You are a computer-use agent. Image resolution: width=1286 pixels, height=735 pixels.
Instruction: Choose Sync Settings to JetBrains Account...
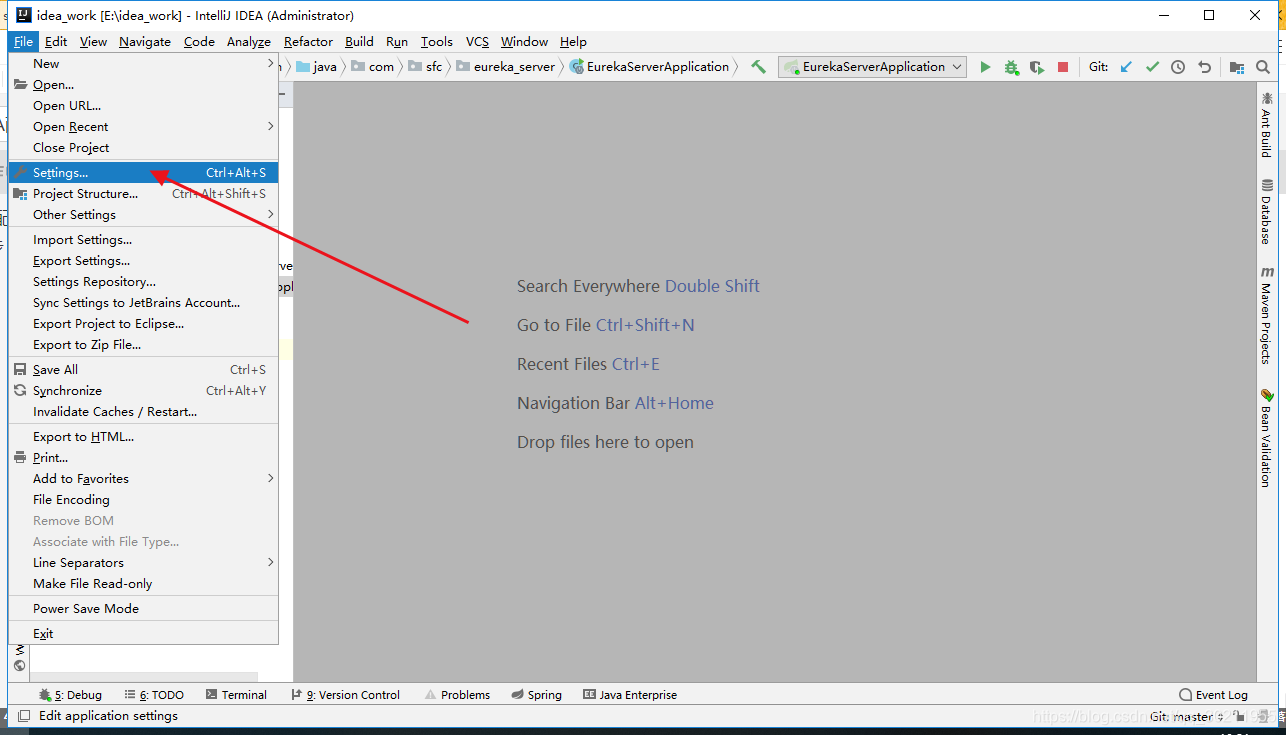point(144,303)
